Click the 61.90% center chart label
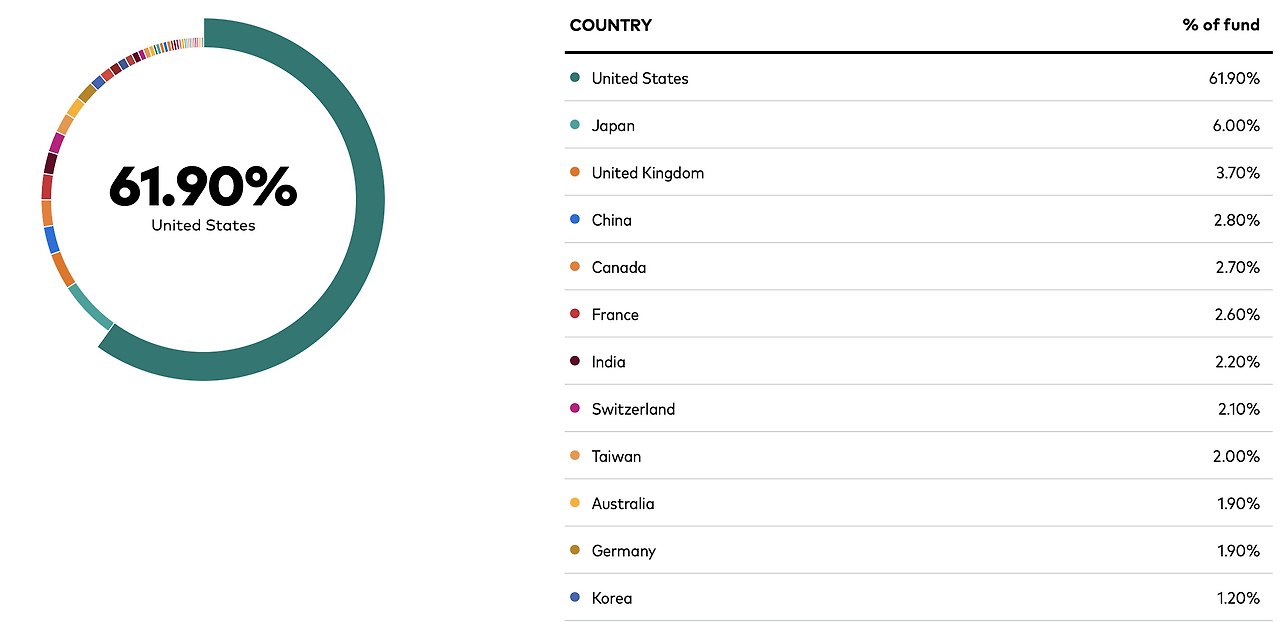The width and height of the screenshot is (1280, 622). (203, 186)
